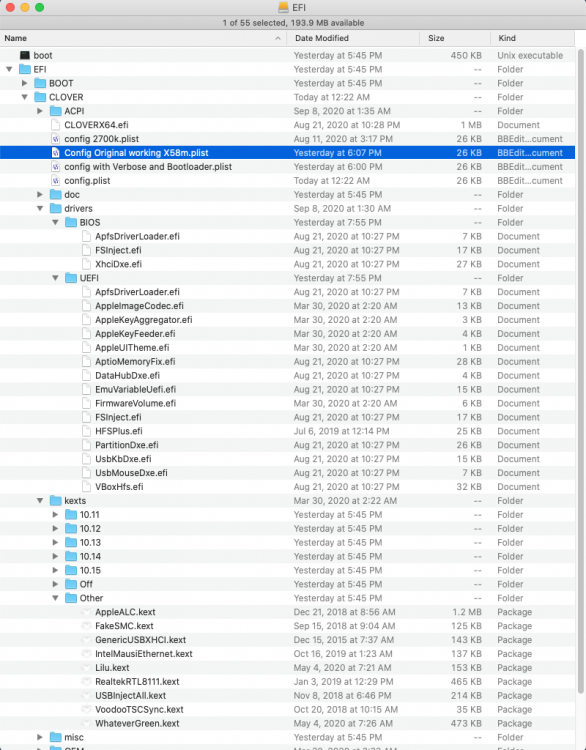Collapse the CLOVER folder disclosure triangle

point(24,97)
